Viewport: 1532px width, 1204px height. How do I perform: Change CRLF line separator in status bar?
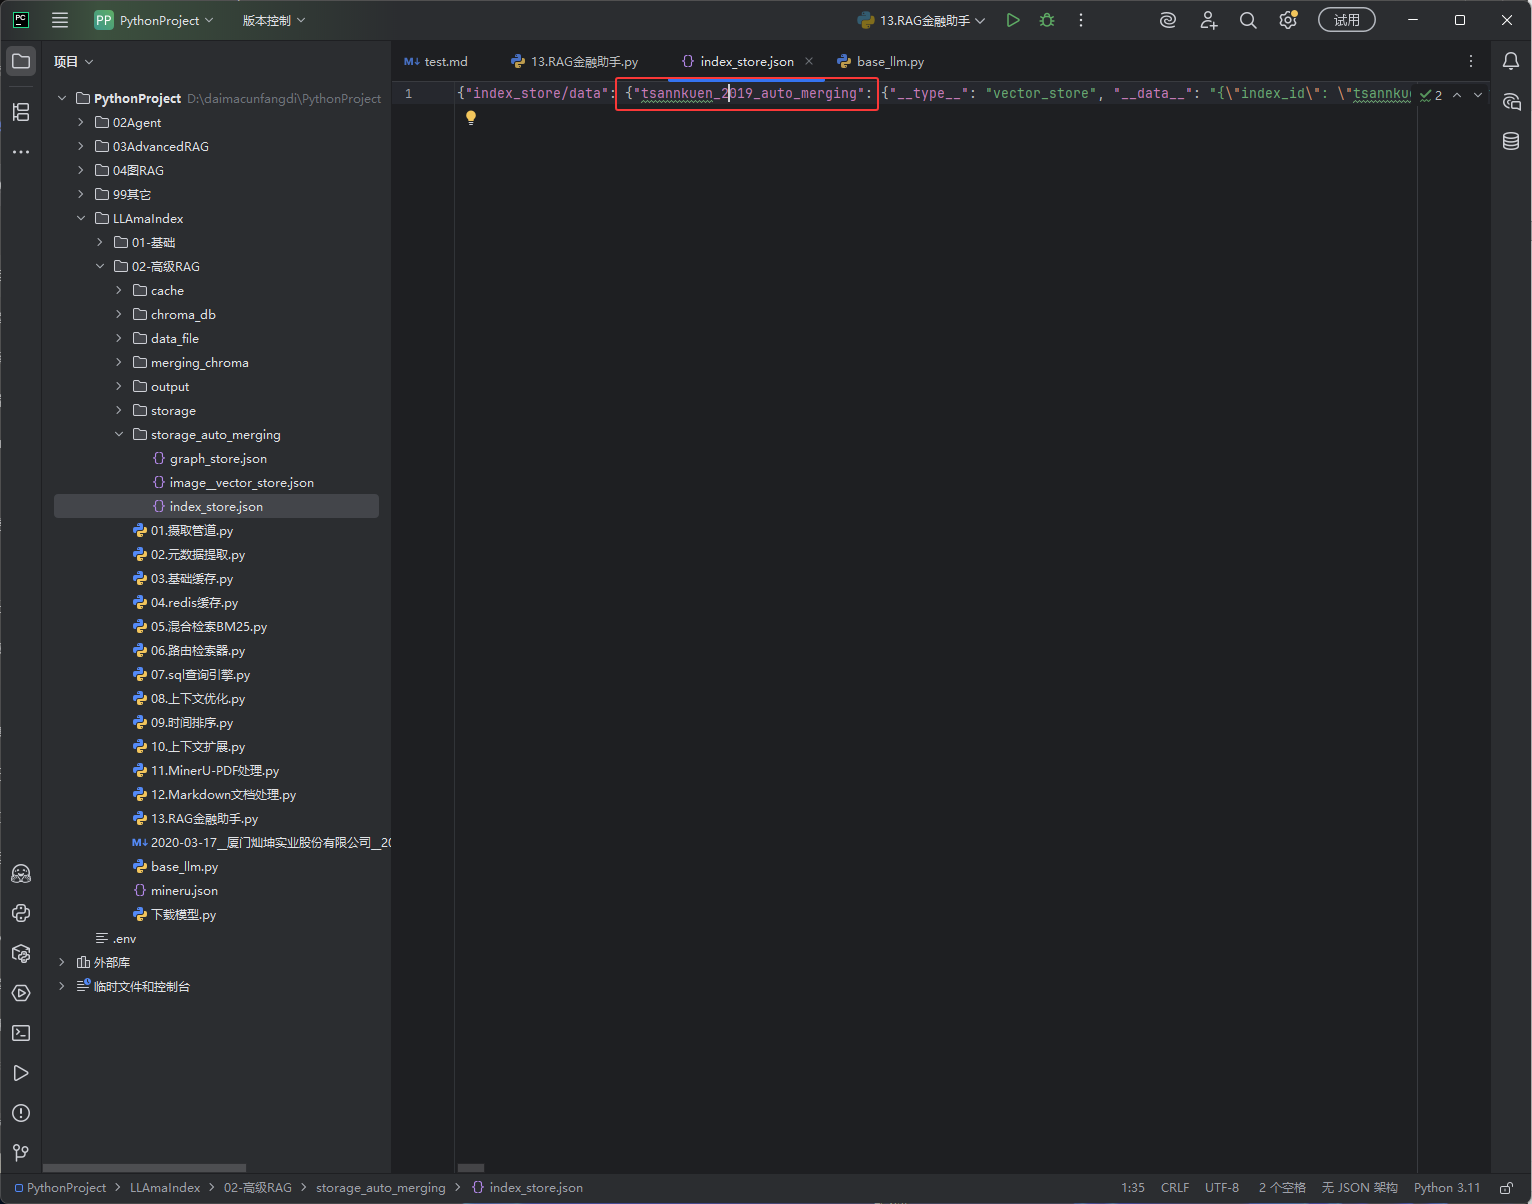coord(1175,1188)
